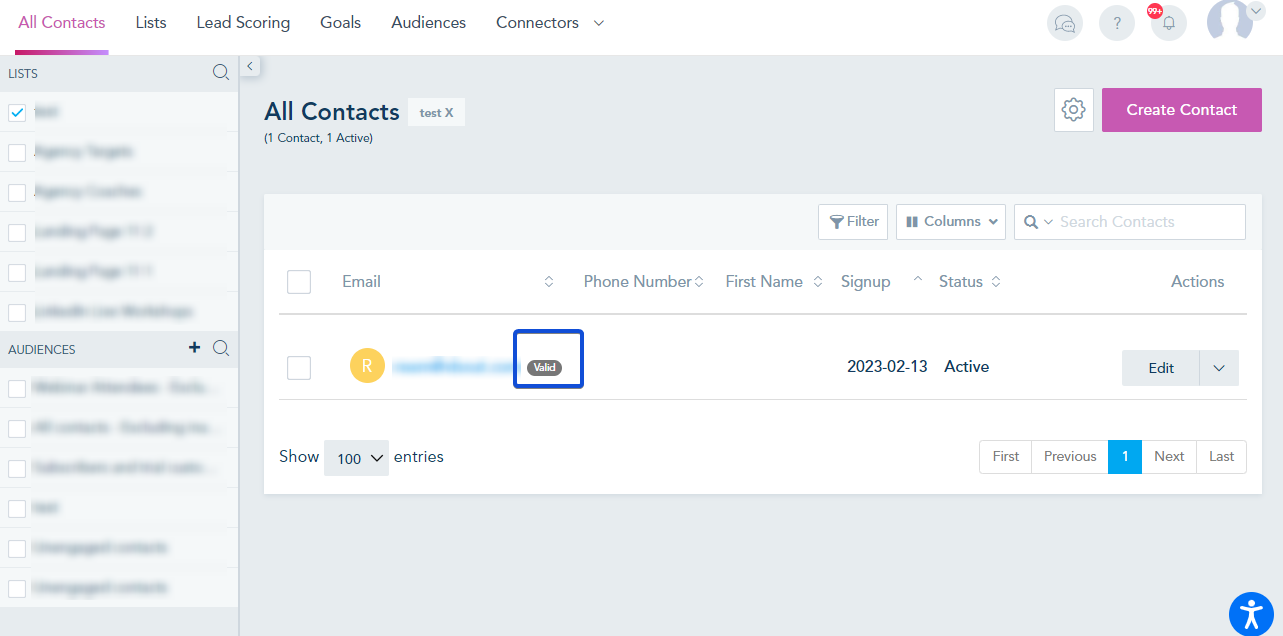Expand the Edit button dropdown arrow
Viewport: 1283px width, 636px height.
pos(1219,368)
